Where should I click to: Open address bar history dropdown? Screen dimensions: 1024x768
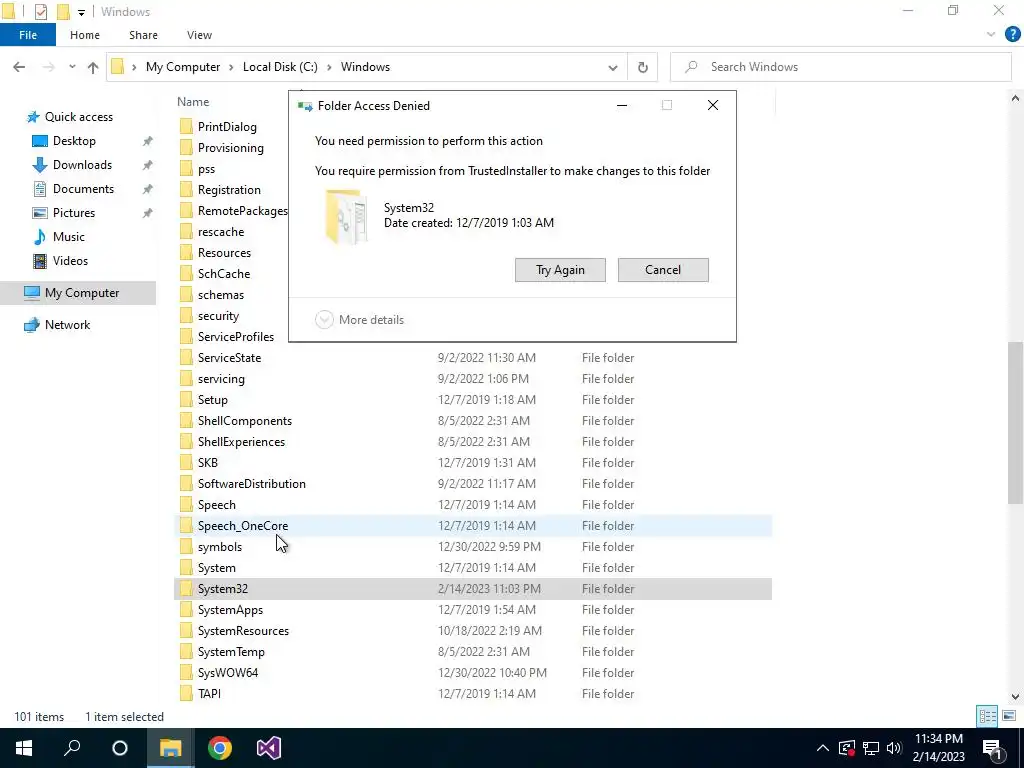pyautogui.click(x=613, y=67)
